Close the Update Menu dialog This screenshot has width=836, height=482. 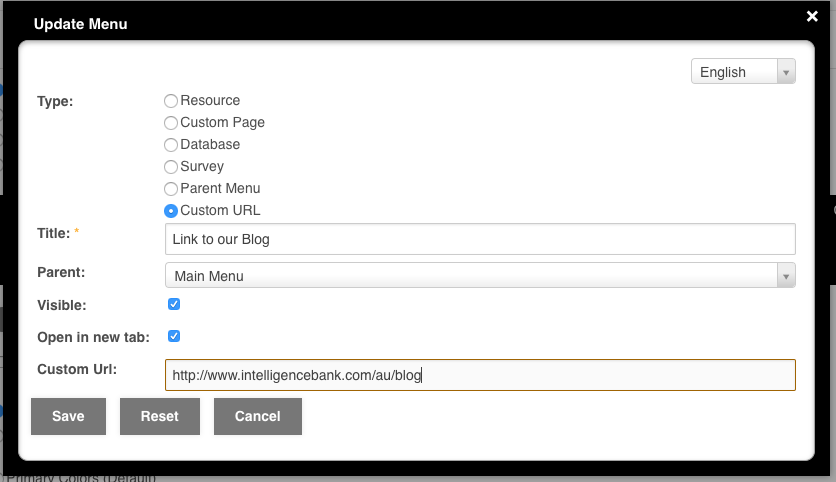point(812,16)
